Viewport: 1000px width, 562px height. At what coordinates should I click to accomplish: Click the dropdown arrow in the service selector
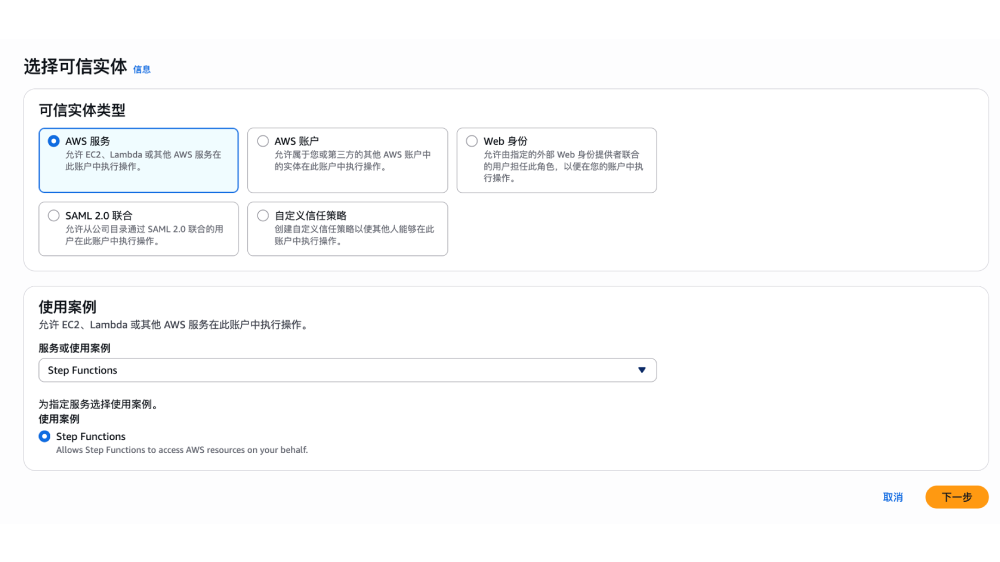pyautogui.click(x=642, y=370)
